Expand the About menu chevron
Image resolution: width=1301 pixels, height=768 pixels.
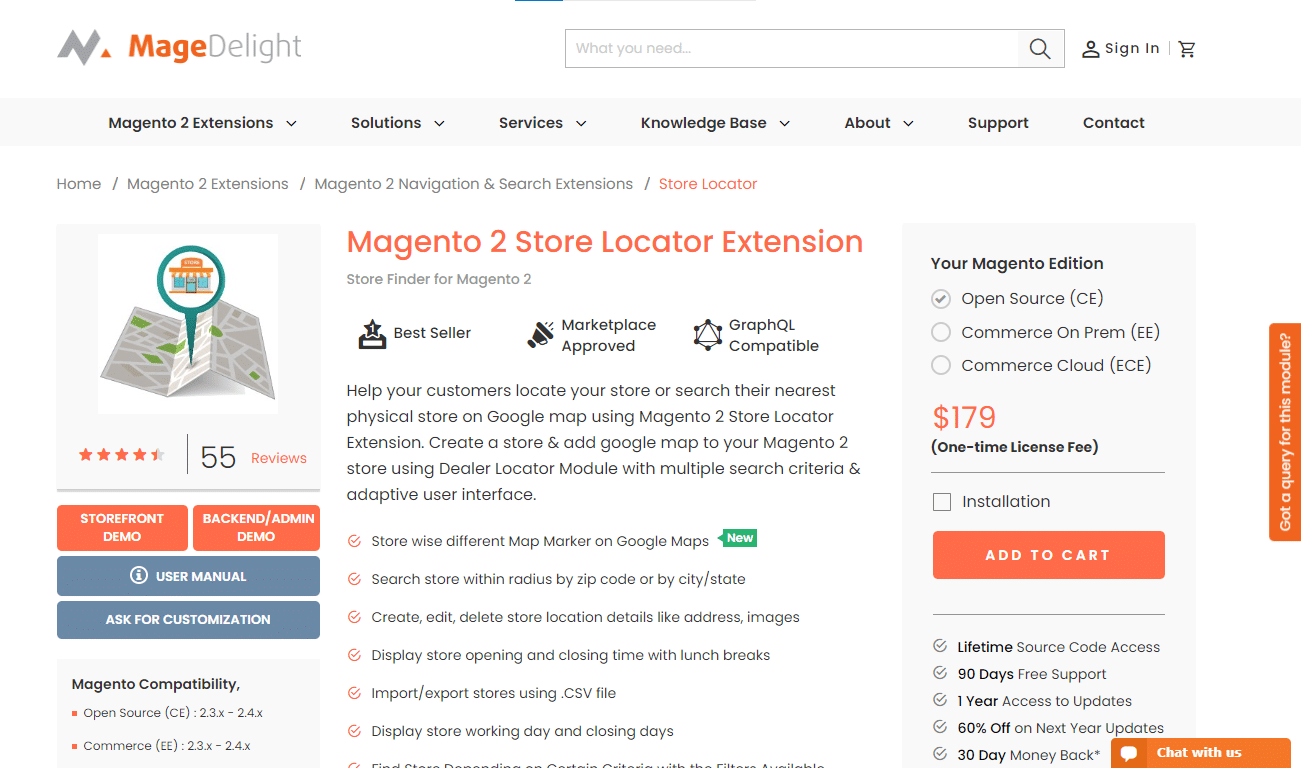pyautogui.click(x=908, y=124)
